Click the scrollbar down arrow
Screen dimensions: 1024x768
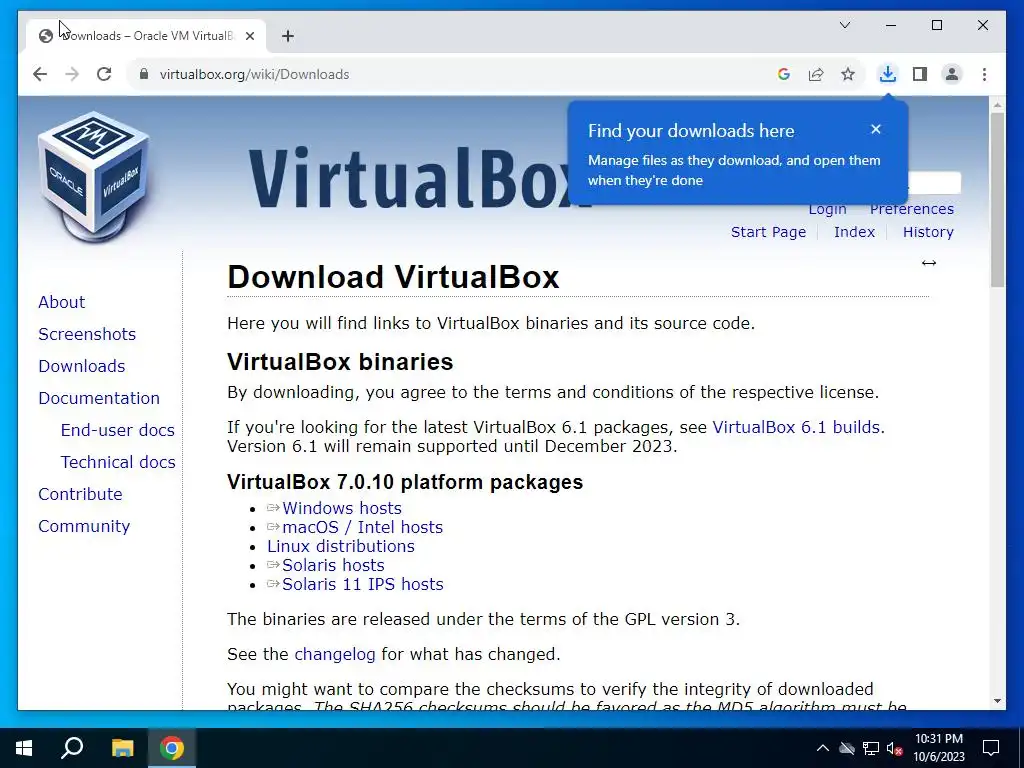(x=997, y=701)
